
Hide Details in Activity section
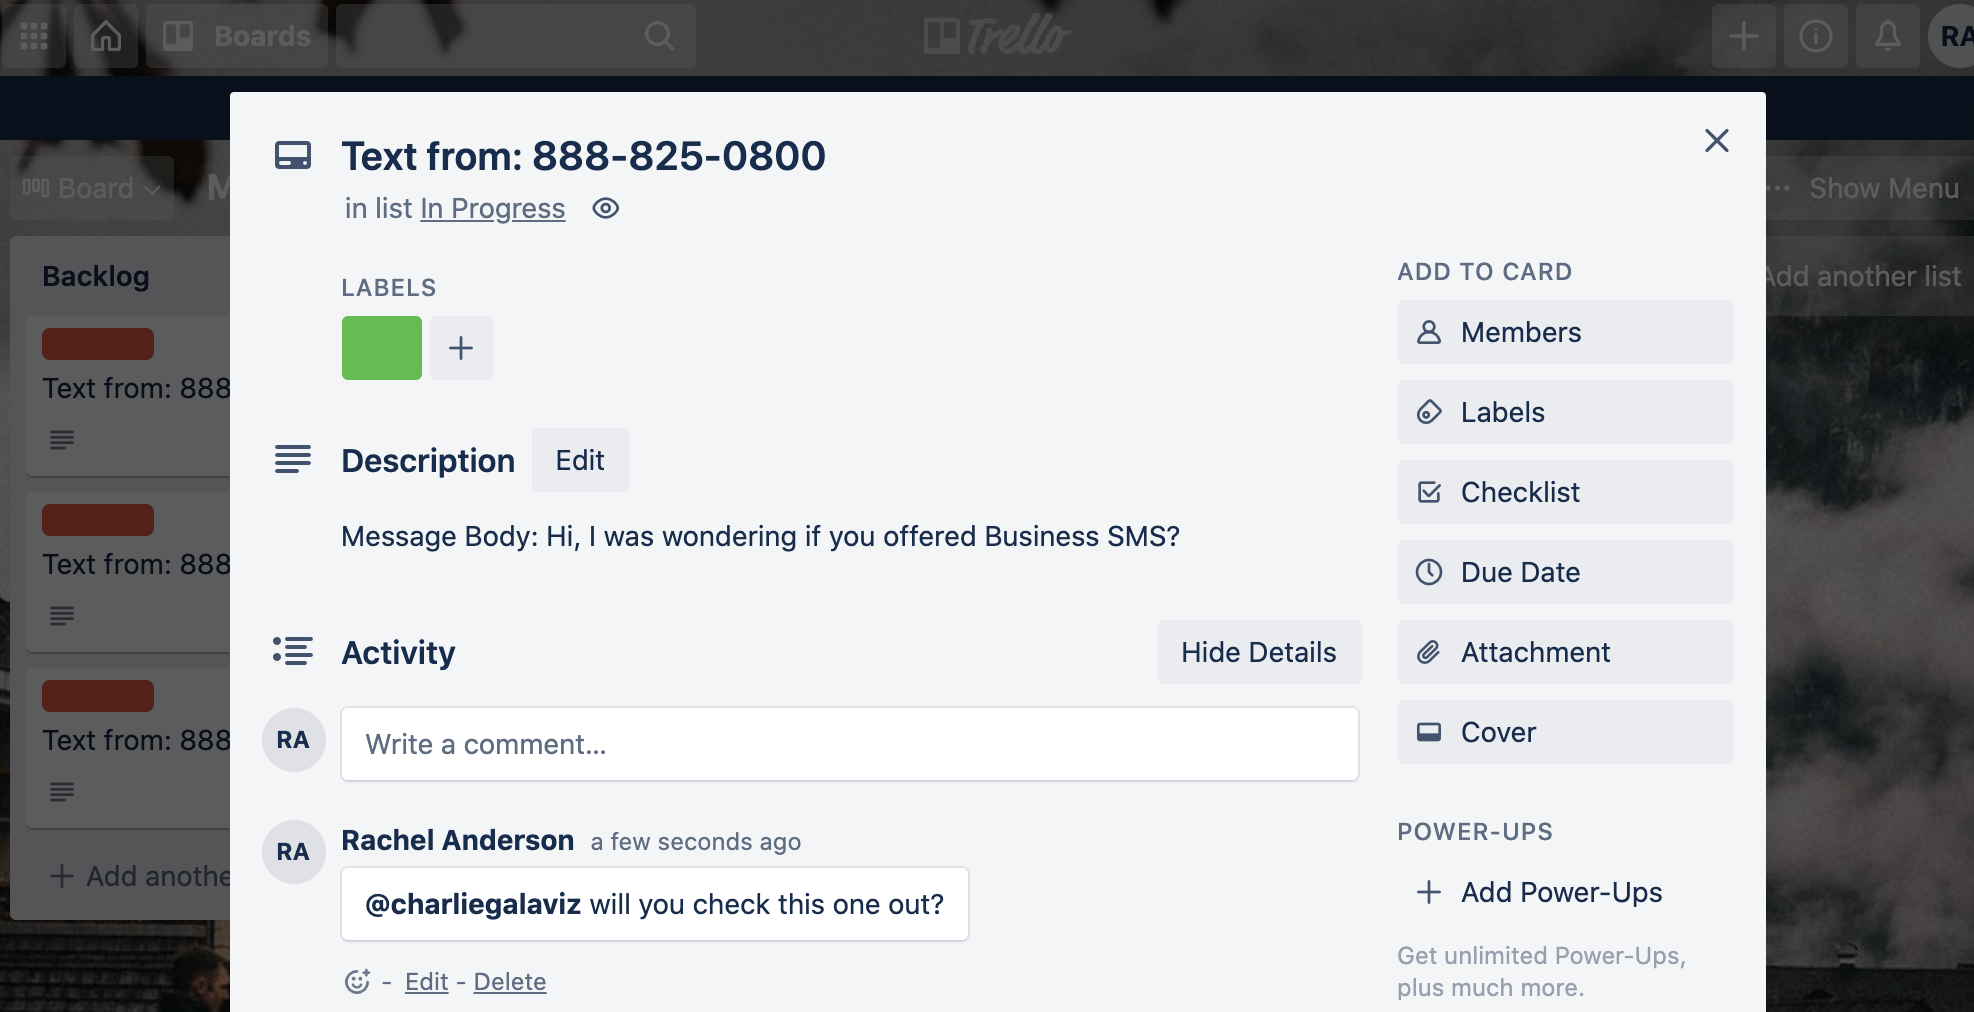click(1258, 652)
